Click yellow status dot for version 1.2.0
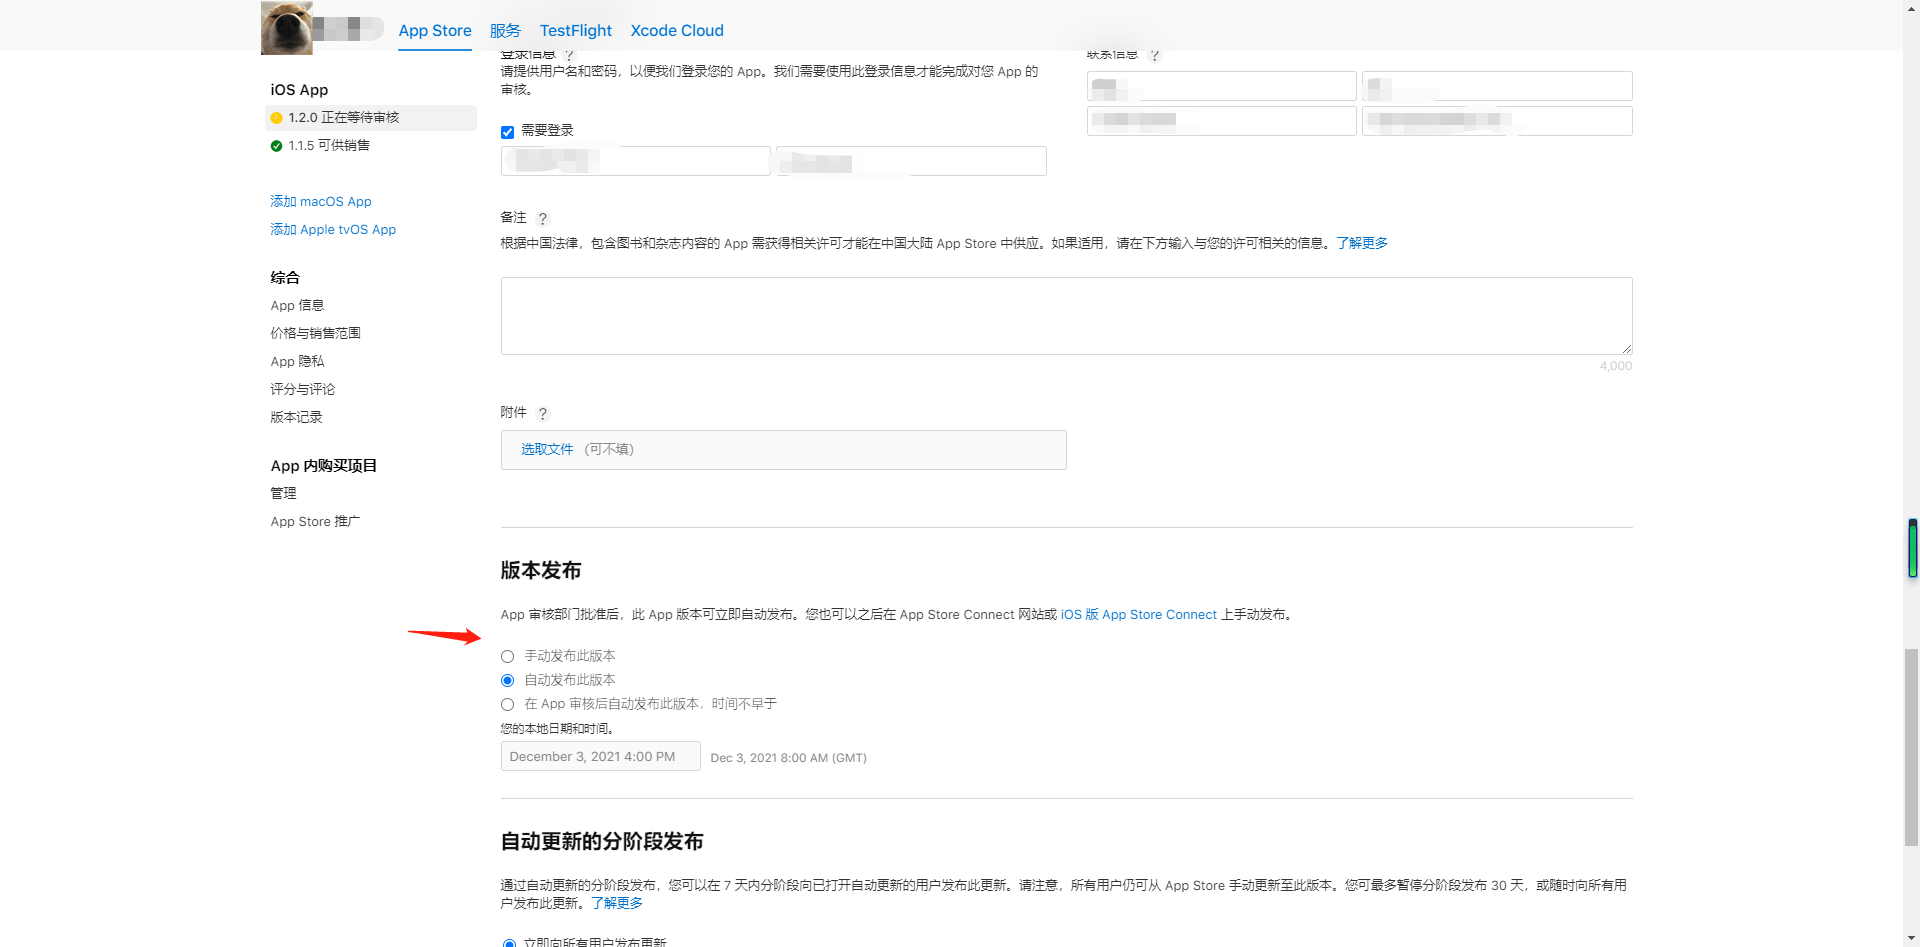The height and width of the screenshot is (947, 1920). [277, 118]
